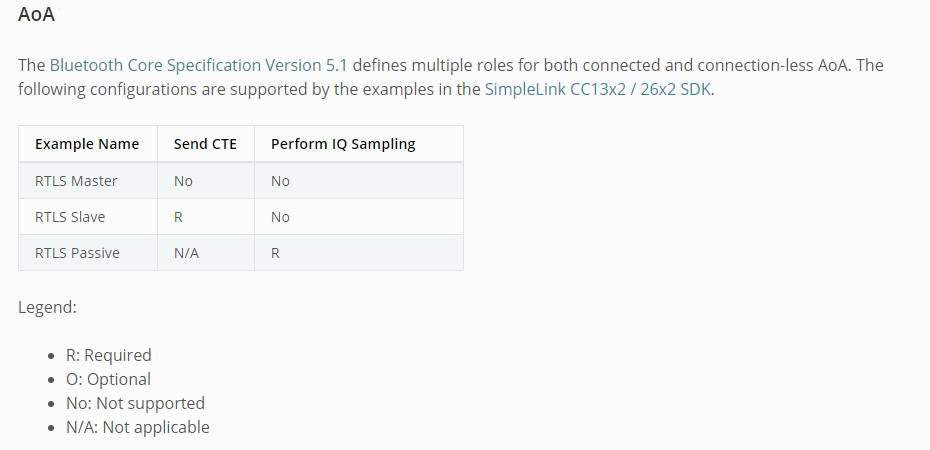
Task: Click the Send CTE value for RTLS Master
Action: pyautogui.click(x=183, y=181)
